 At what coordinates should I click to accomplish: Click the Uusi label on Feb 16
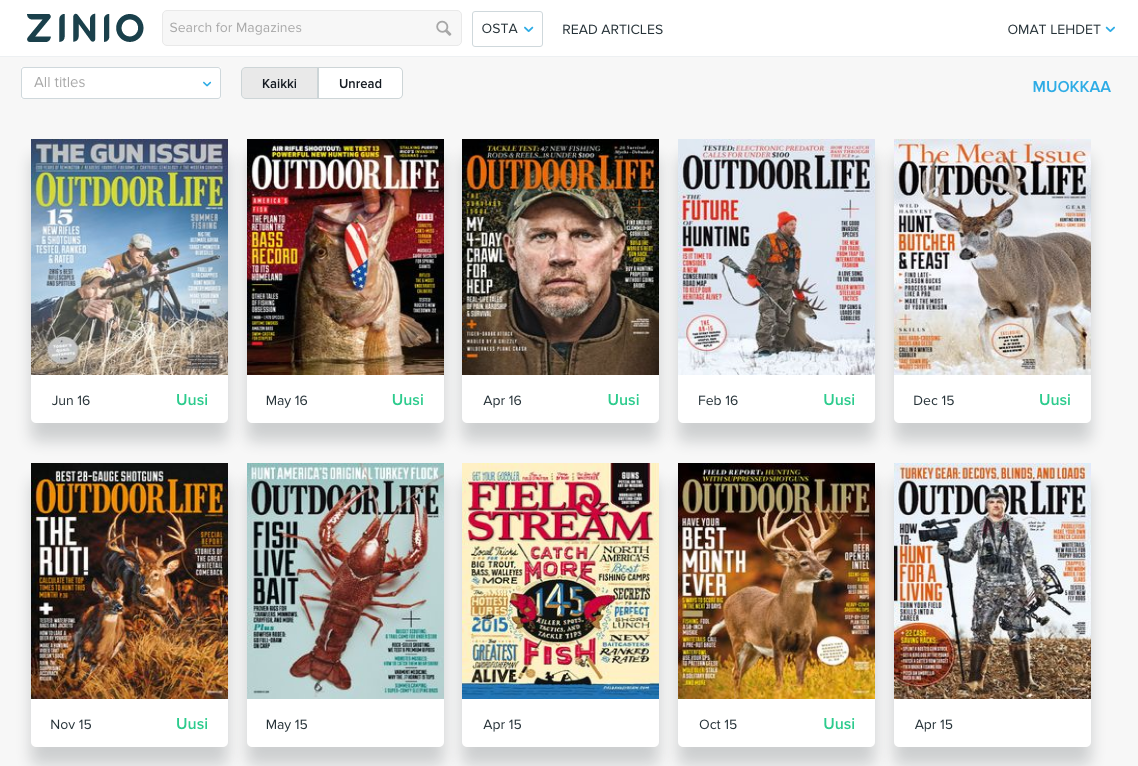(839, 400)
